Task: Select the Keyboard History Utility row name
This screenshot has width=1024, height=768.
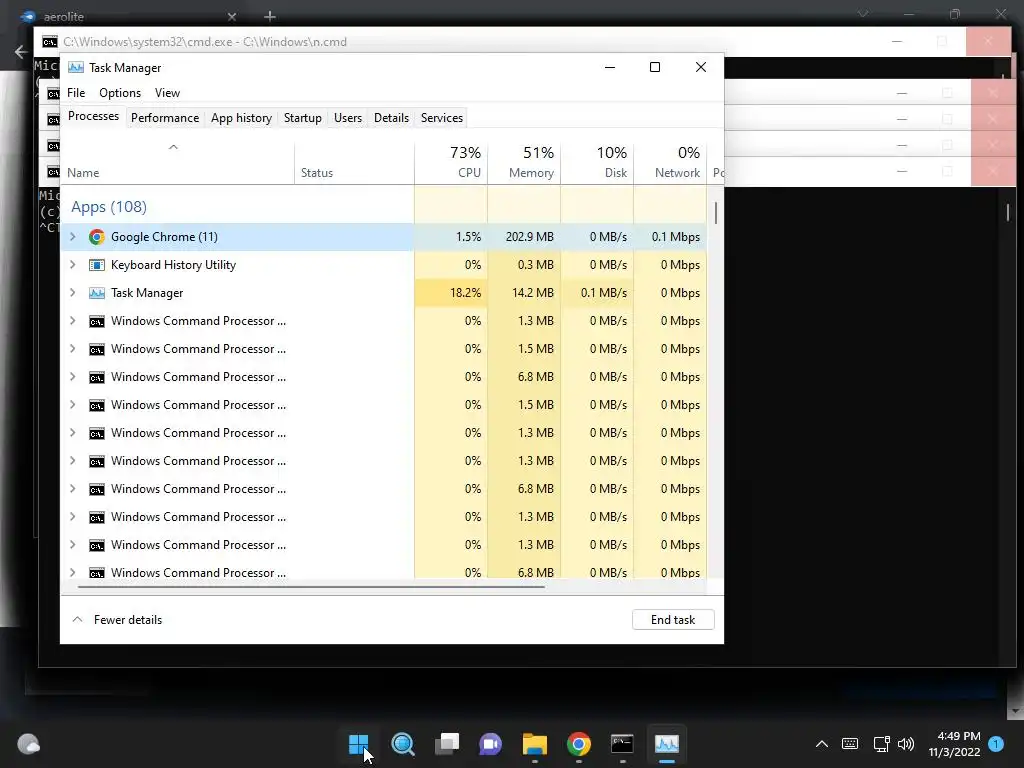Action: click(173, 265)
